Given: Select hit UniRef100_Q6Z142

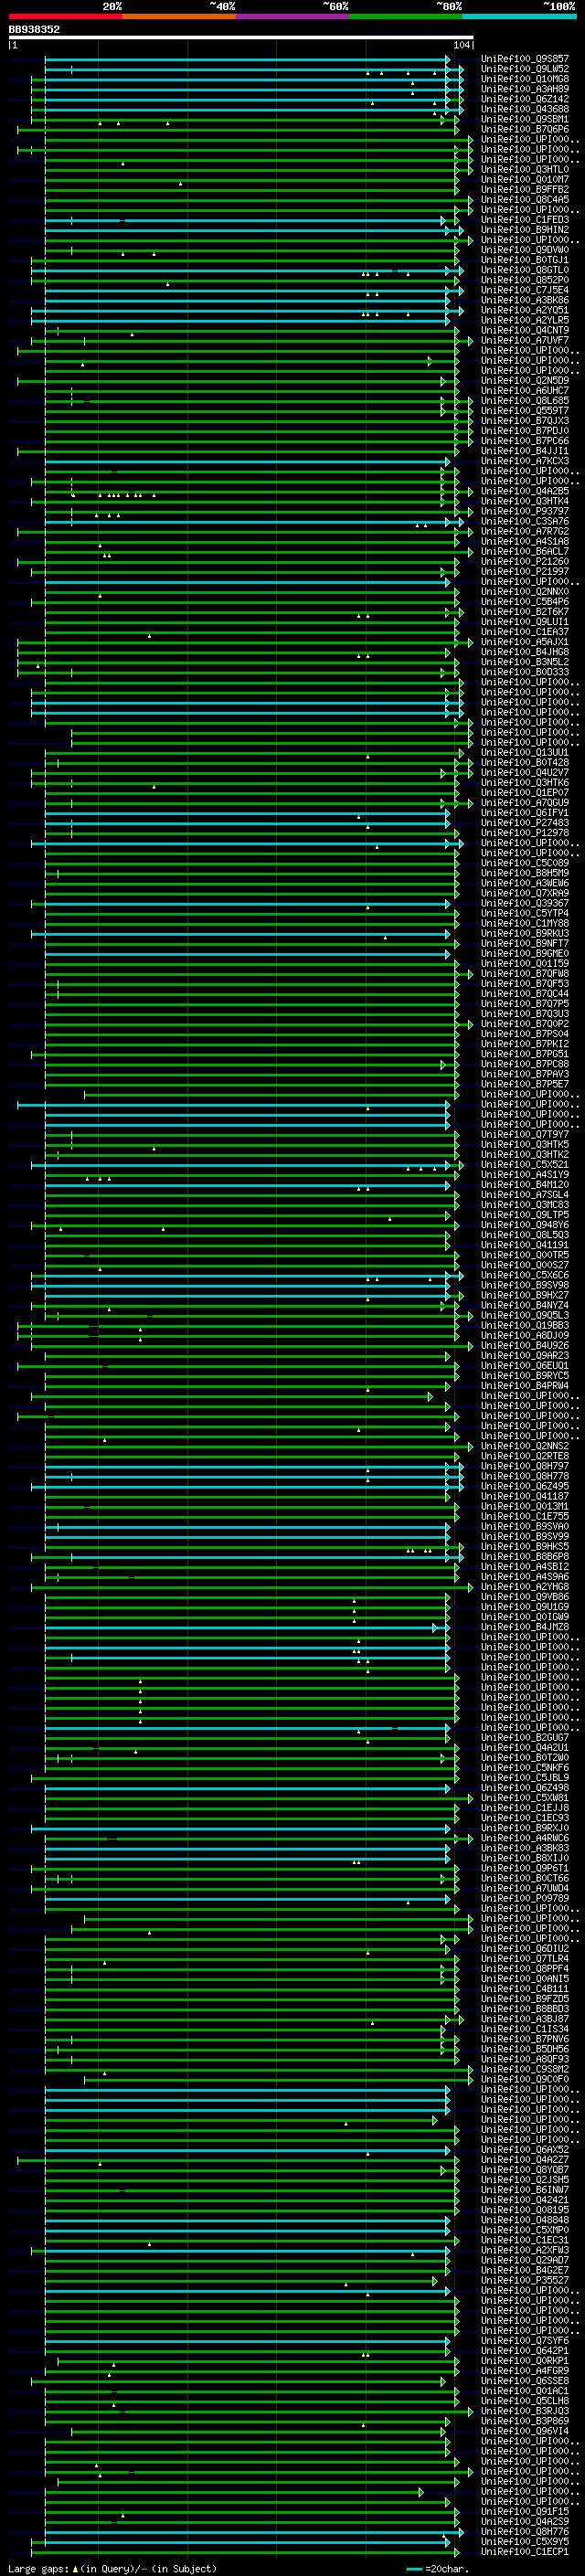Looking at the screenshot, I should pos(524,99).
